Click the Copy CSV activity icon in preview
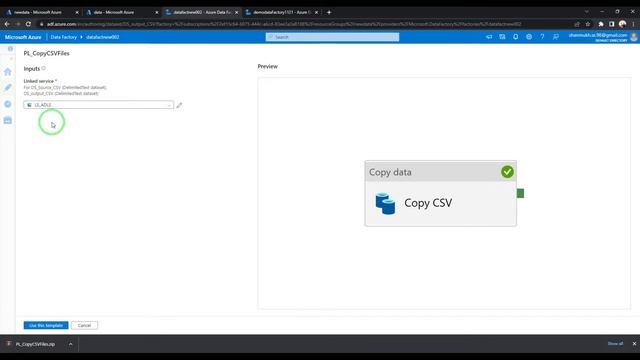The image size is (640, 360). (x=385, y=203)
